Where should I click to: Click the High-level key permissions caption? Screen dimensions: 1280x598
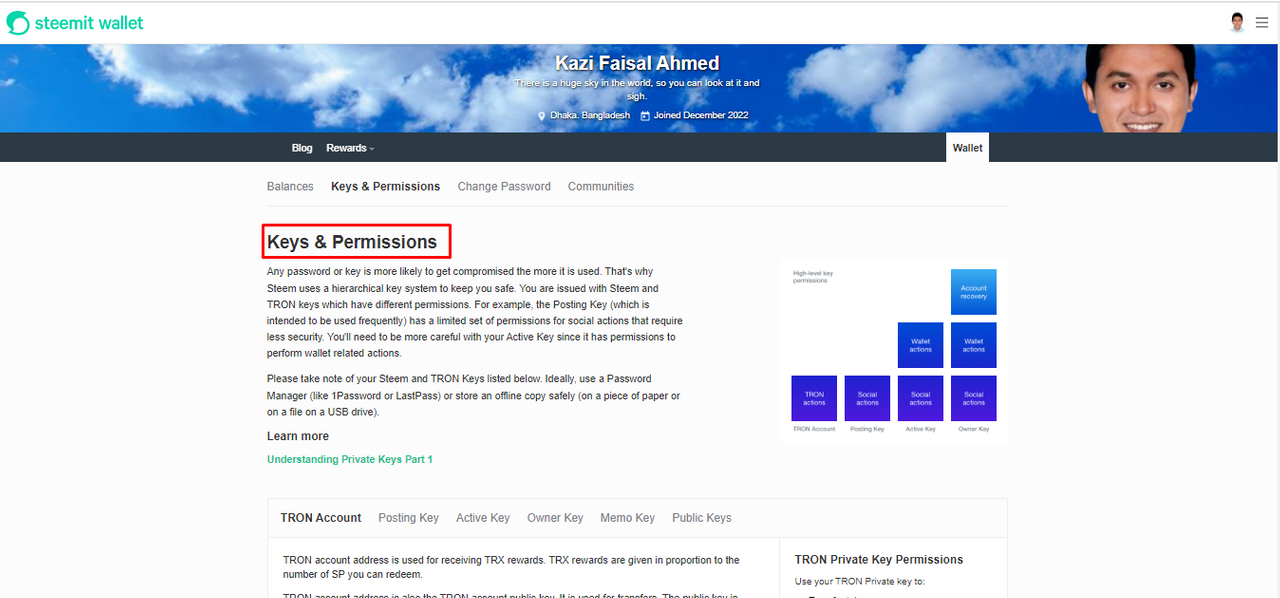tap(813, 277)
